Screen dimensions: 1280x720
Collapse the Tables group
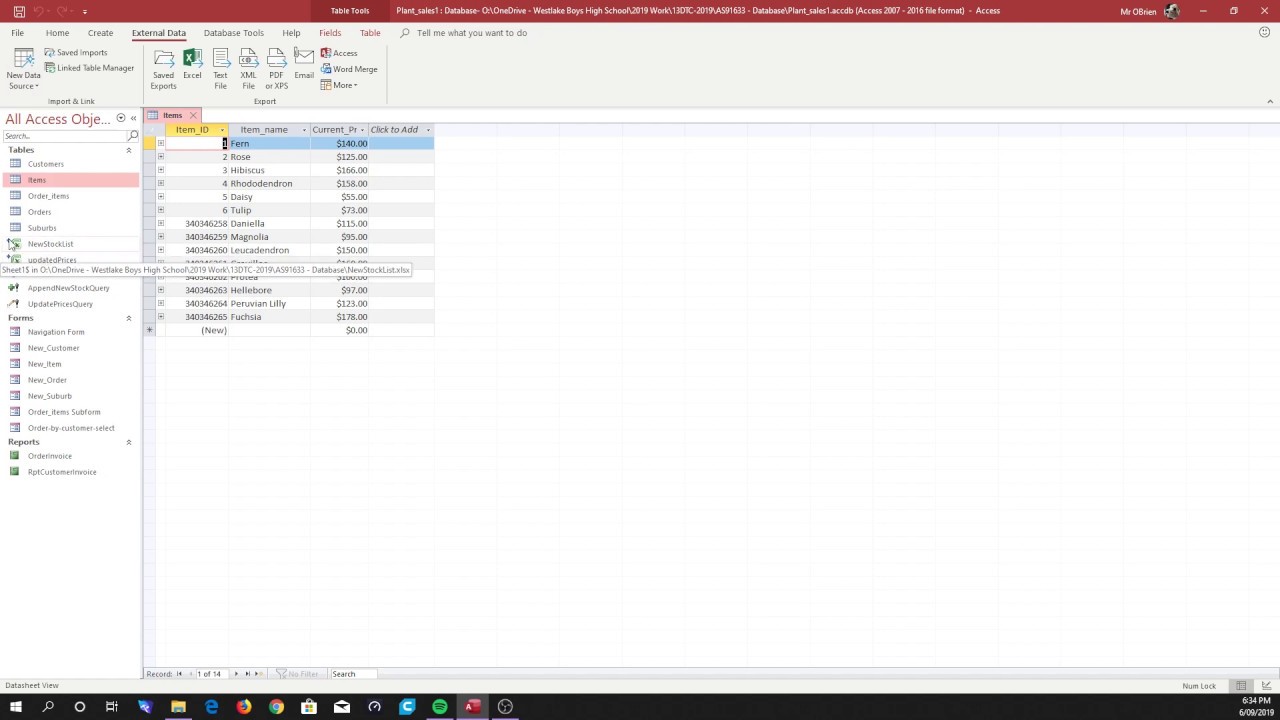(128, 150)
